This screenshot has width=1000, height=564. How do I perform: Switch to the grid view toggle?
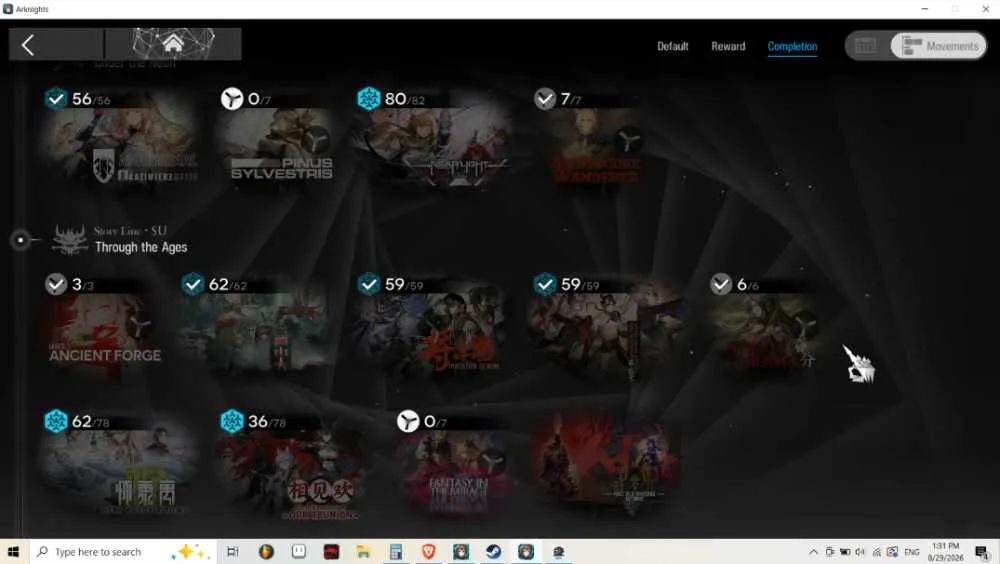click(865, 46)
